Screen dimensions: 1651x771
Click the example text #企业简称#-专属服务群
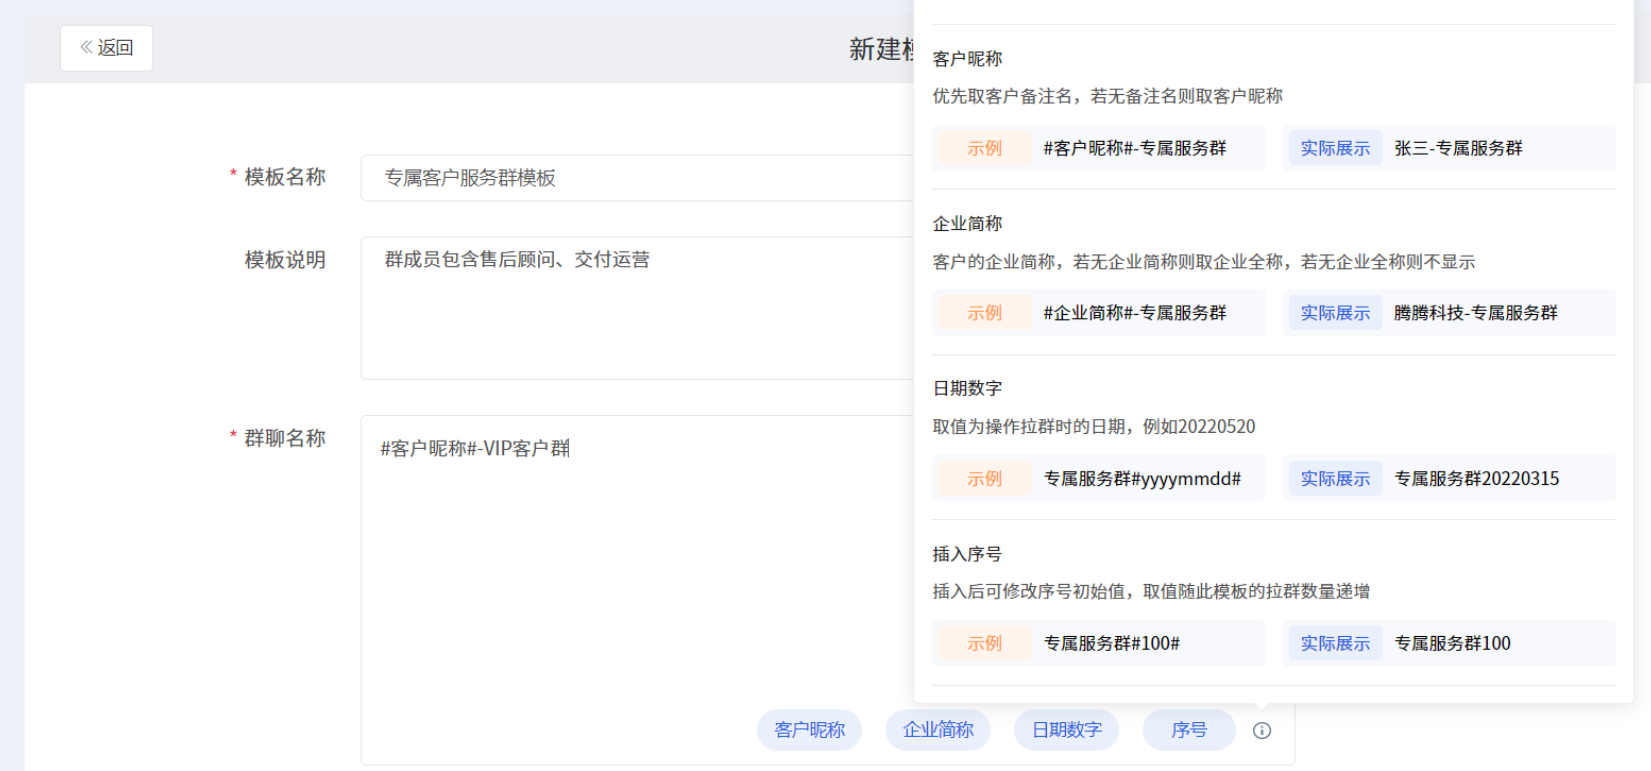coord(1134,313)
